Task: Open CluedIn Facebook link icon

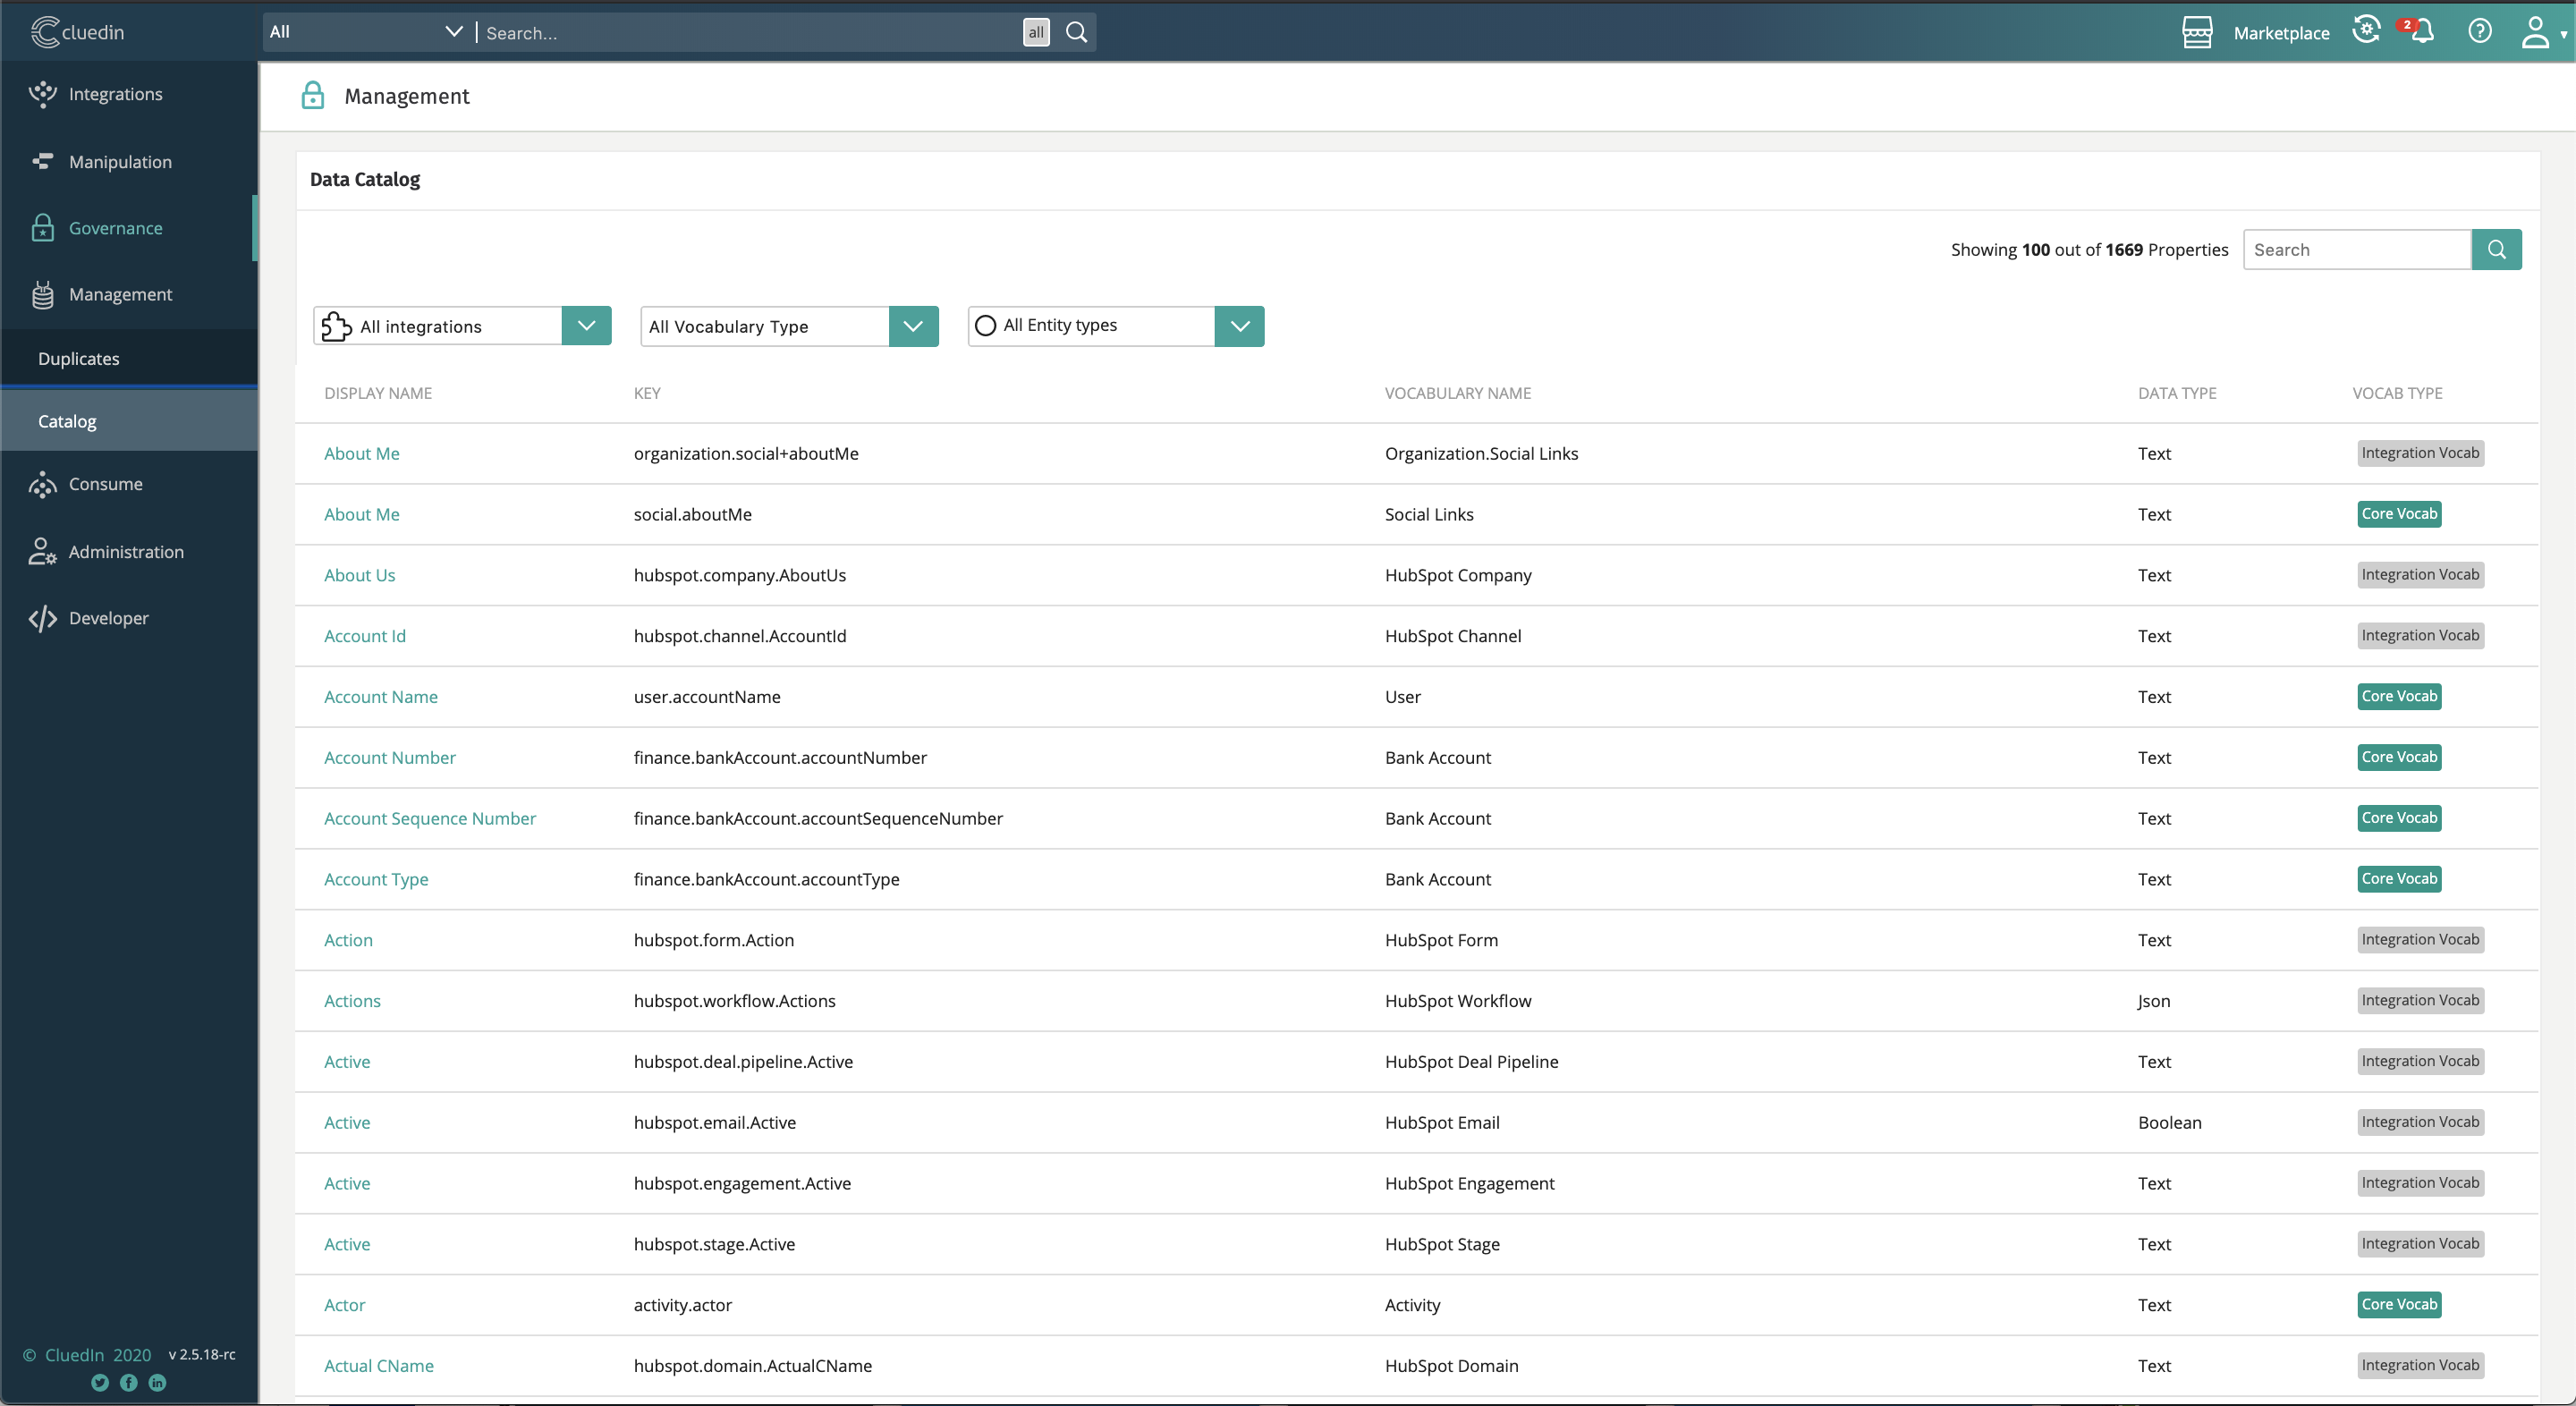Action: (129, 1382)
